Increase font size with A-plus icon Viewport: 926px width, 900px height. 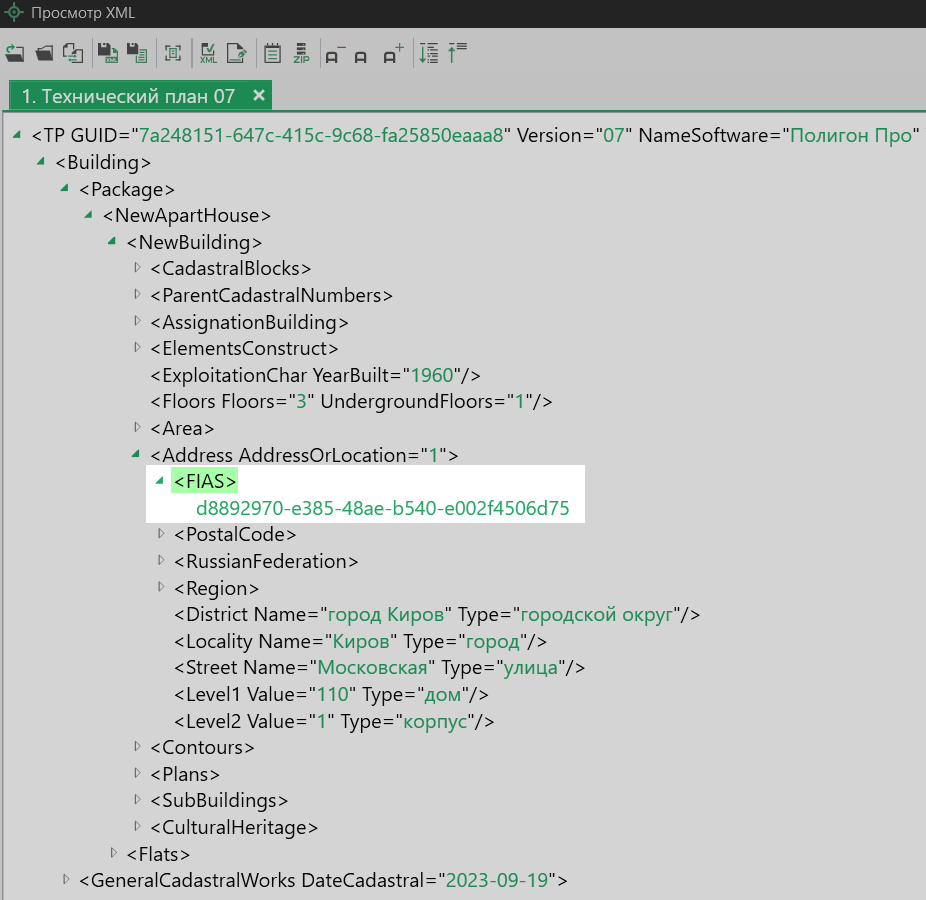click(393, 55)
